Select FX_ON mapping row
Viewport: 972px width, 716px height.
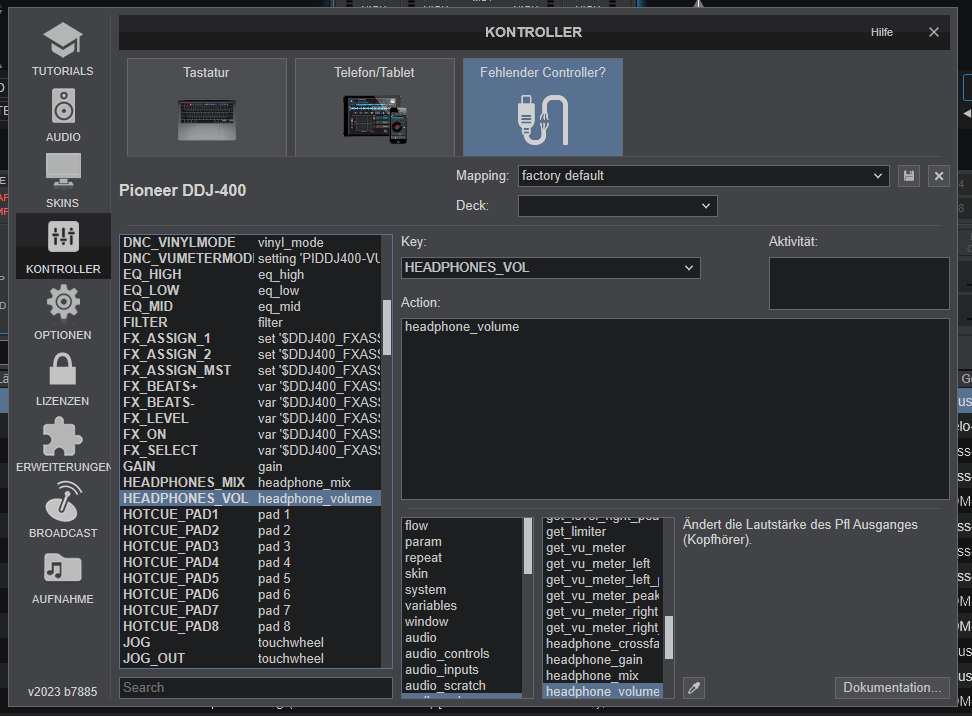pyautogui.click(x=250, y=435)
